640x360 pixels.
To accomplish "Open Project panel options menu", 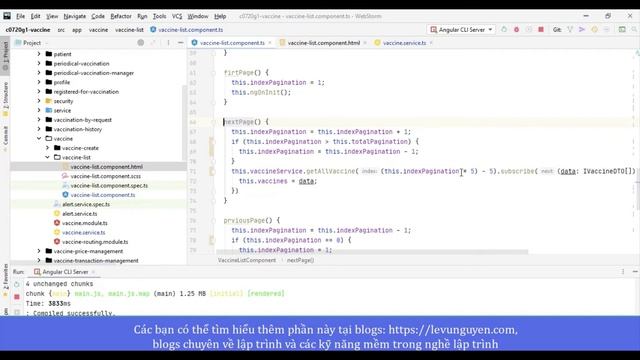I will click(x=168, y=43).
